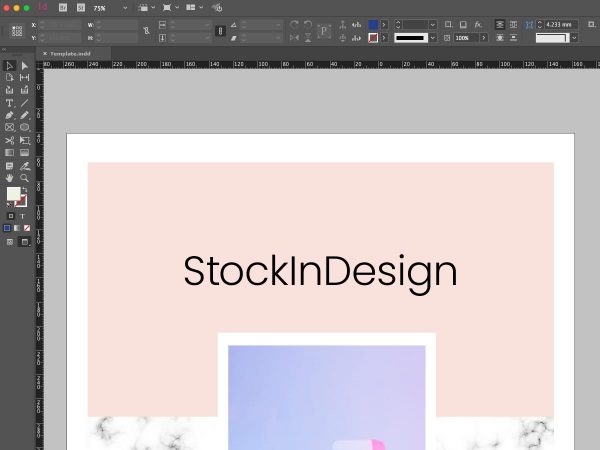
Task: Select the Eyedropper tool
Action: pos(24,166)
